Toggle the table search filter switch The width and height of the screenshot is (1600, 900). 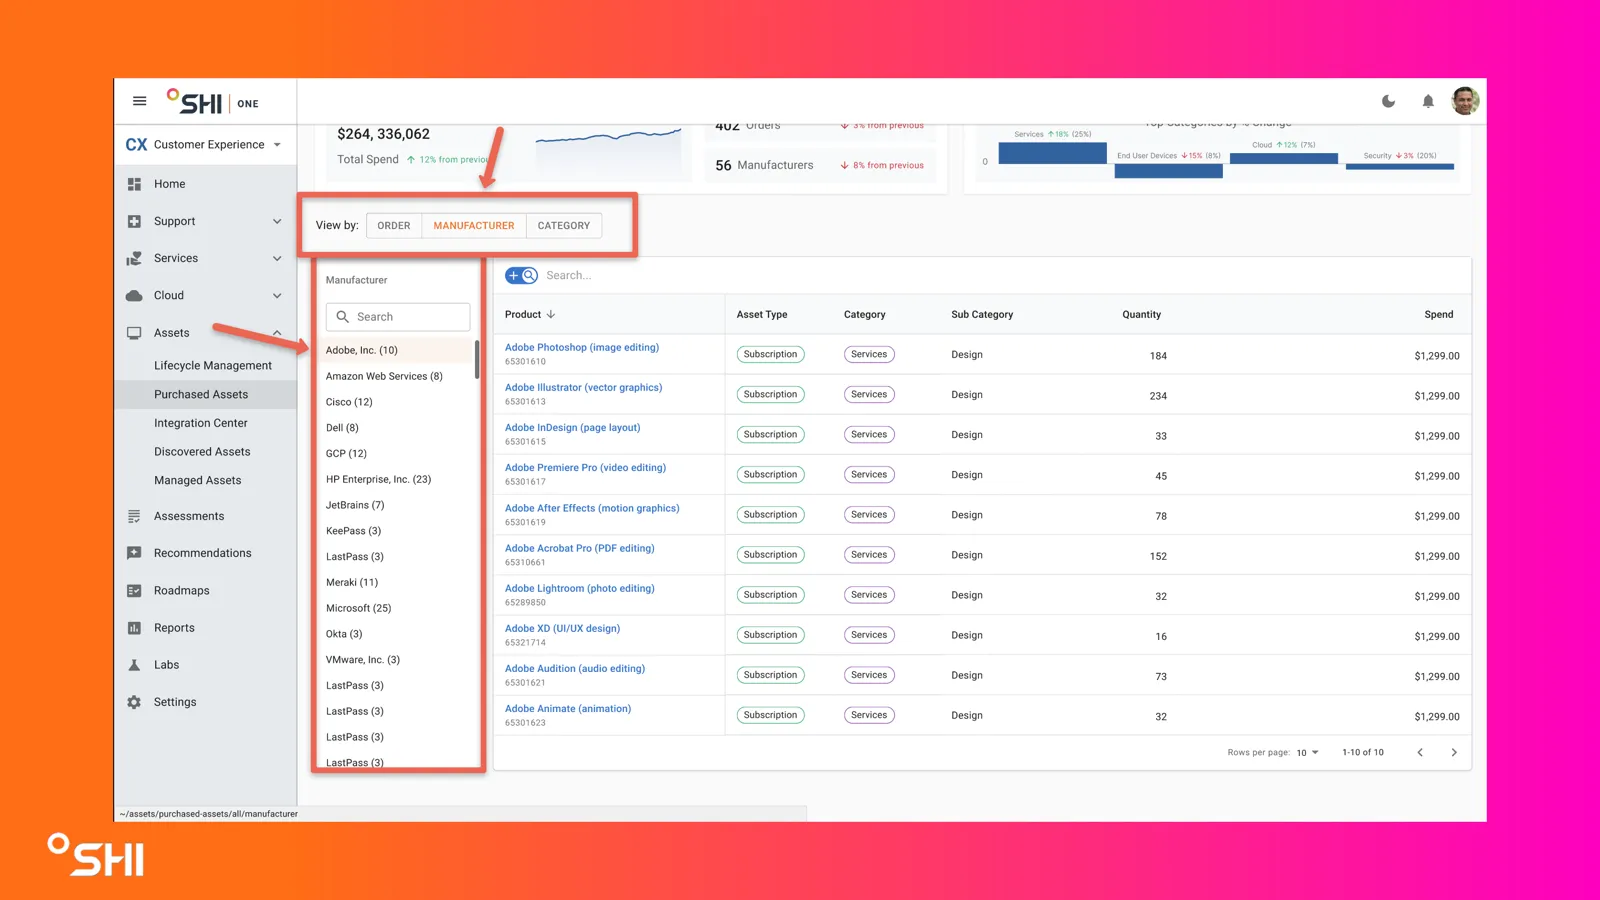click(x=521, y=275)
